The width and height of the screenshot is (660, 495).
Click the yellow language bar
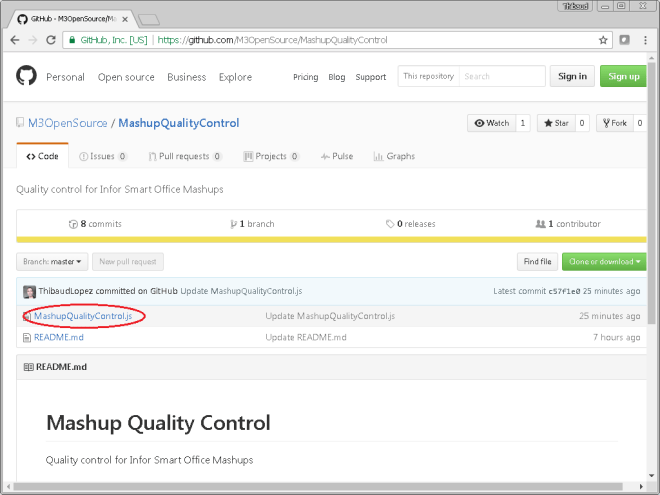click(x=331, y=240)
